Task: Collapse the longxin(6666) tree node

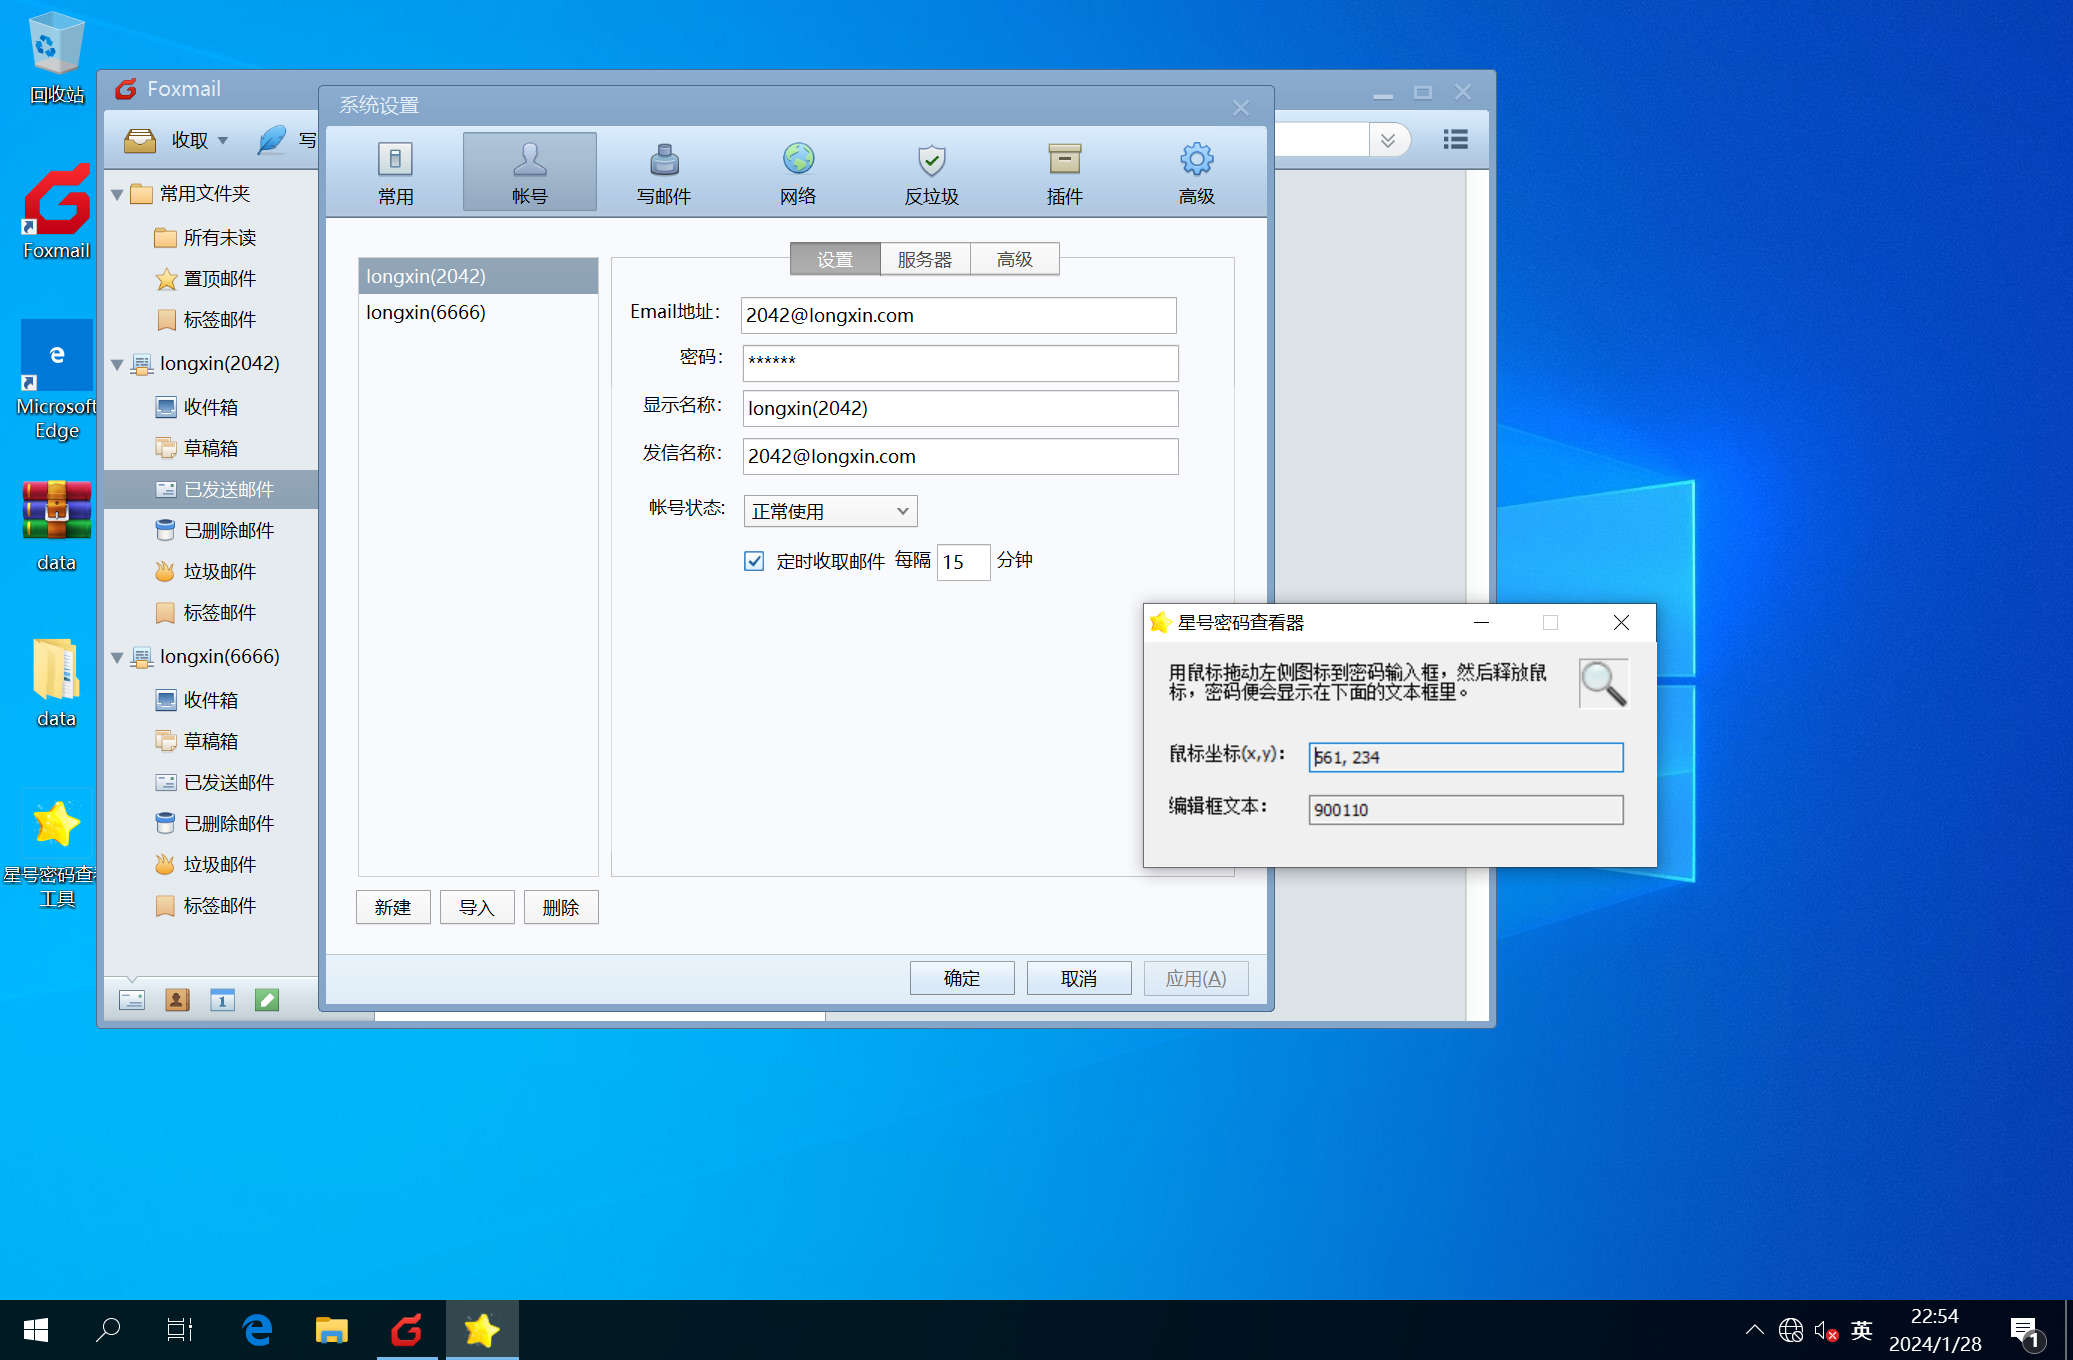Action: click(117, 657)
